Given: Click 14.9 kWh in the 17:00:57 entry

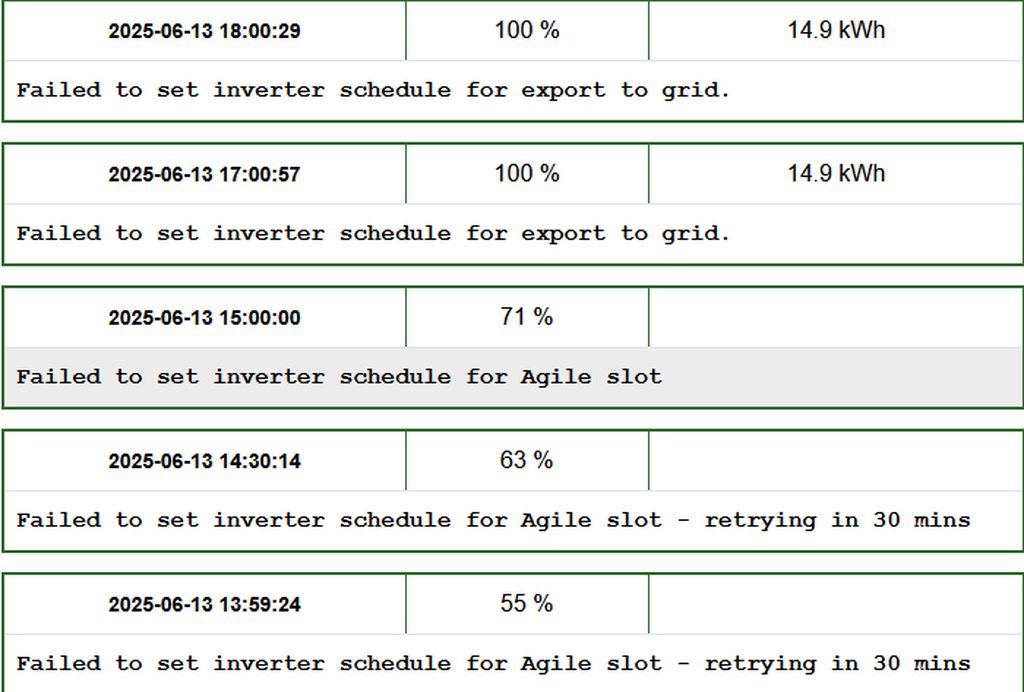Looking at the screenshot, I should pos(836,174).
